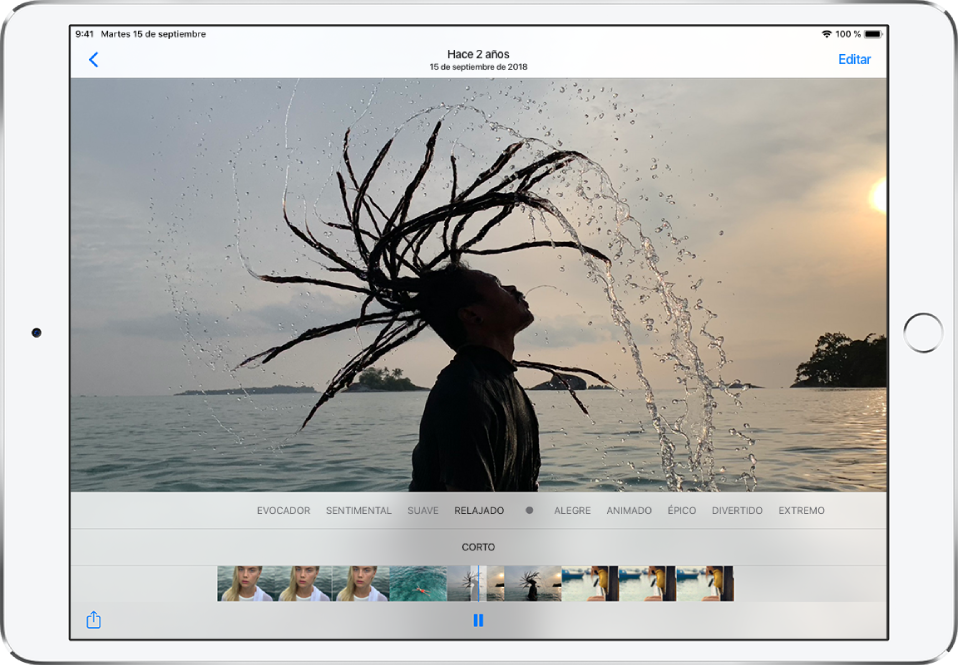This screenshot has height=665, width=958.
Task: Click the timeline playhead marker
Action: (x=479, y=584)
